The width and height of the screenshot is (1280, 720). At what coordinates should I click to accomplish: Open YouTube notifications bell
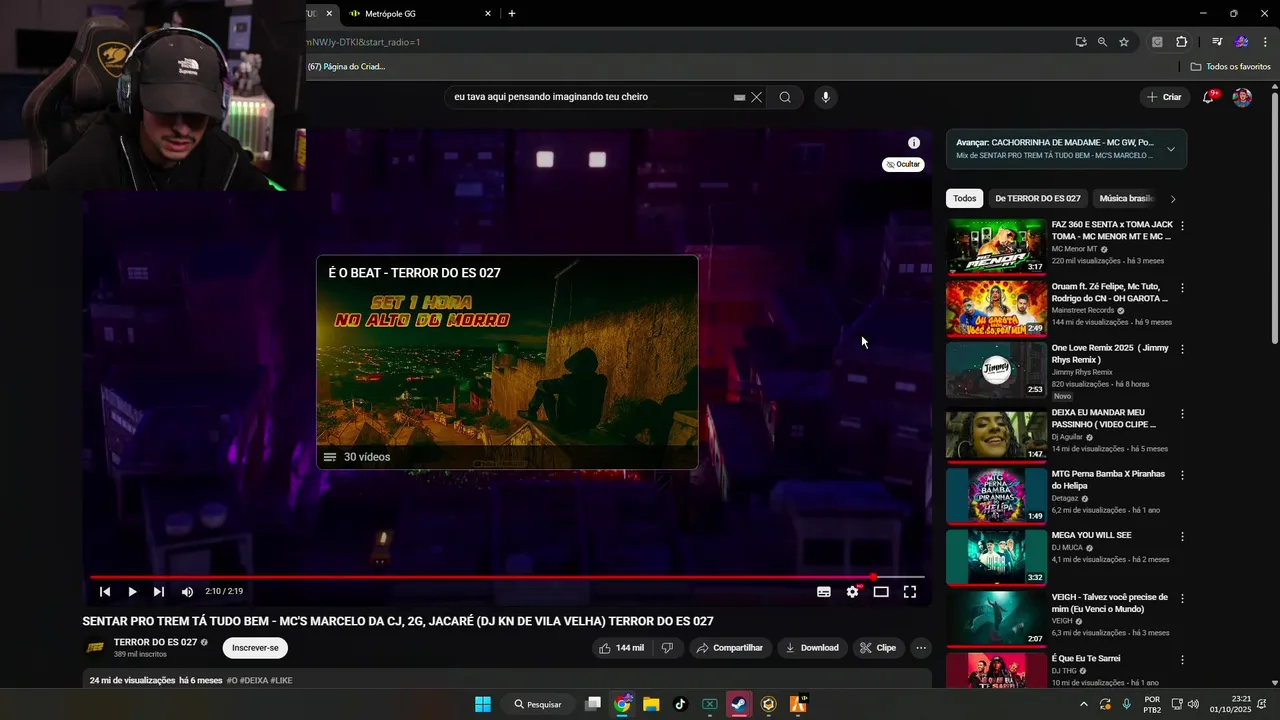coord(1209,97)
